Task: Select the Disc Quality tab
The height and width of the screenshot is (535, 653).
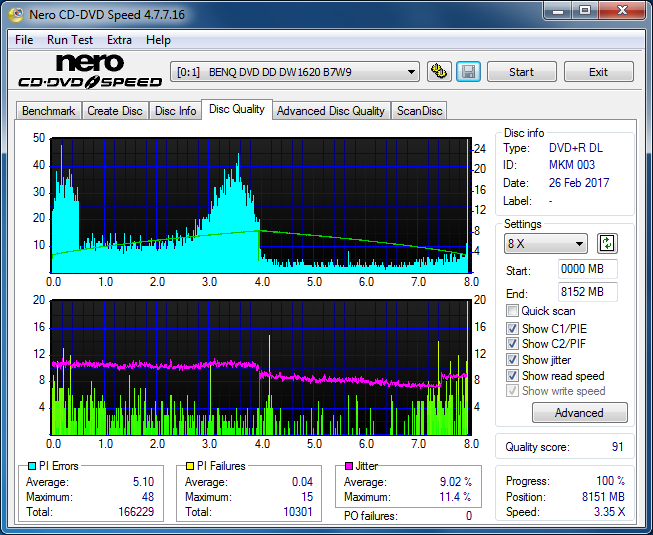Action: tap(237, 109)
